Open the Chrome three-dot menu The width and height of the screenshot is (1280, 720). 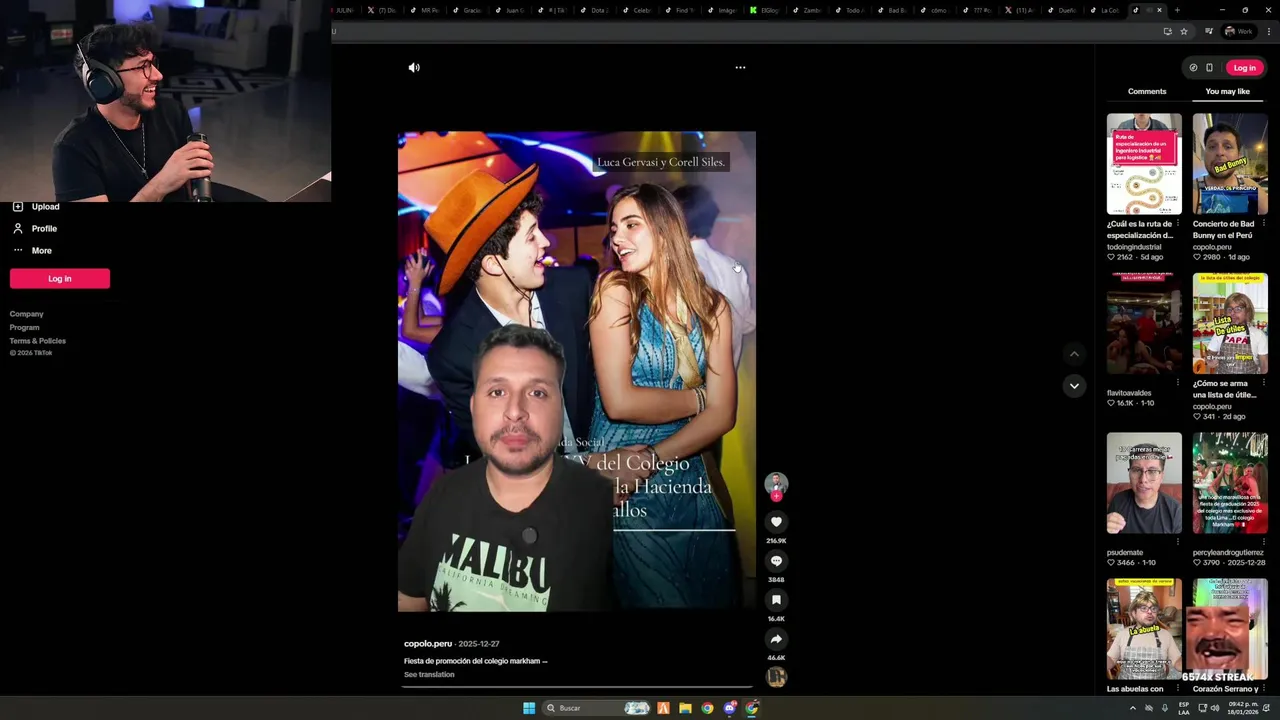(x=1268, y=31)
